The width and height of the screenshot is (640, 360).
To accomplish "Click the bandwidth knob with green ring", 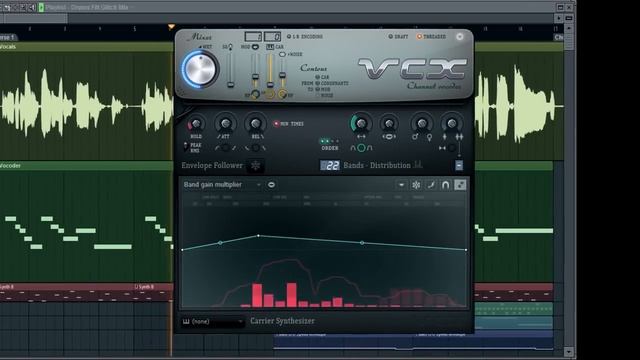I will coord(361,123).
